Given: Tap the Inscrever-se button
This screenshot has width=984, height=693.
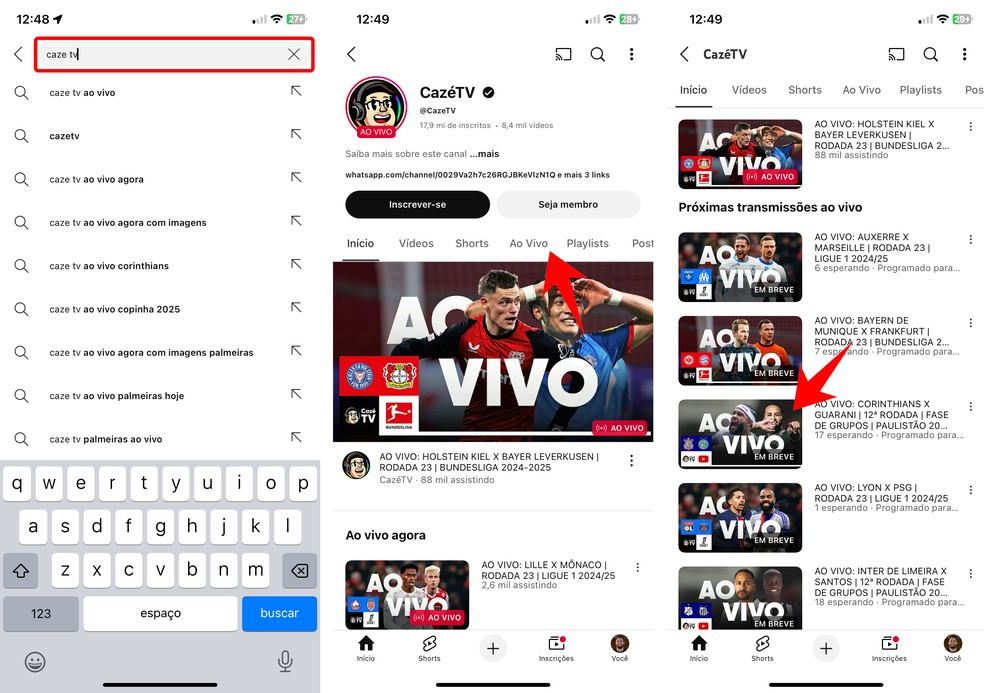Looking at the screenshot, I should [x=417, y=204].
